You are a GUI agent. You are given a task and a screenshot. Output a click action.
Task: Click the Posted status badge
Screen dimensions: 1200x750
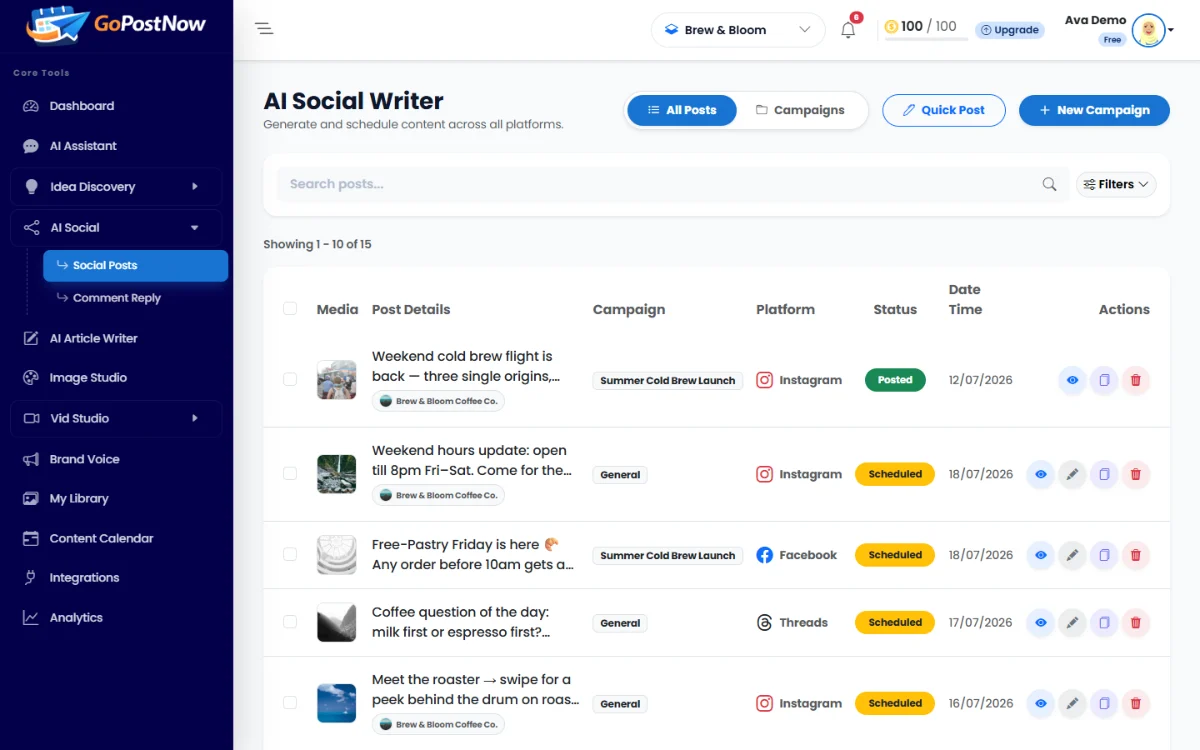[895, 380]
